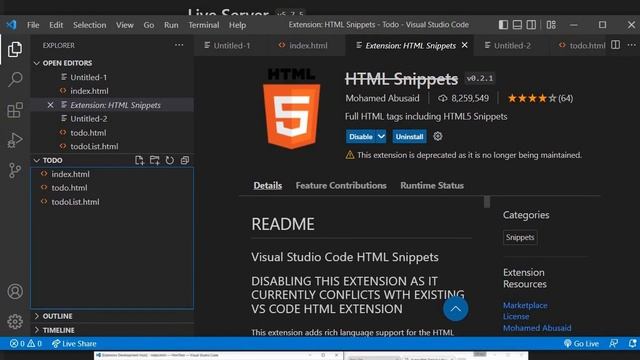This screenshot has height=360, width=640.
Task: Open the Extensions view in activity bar
Action: coord(15,110)
